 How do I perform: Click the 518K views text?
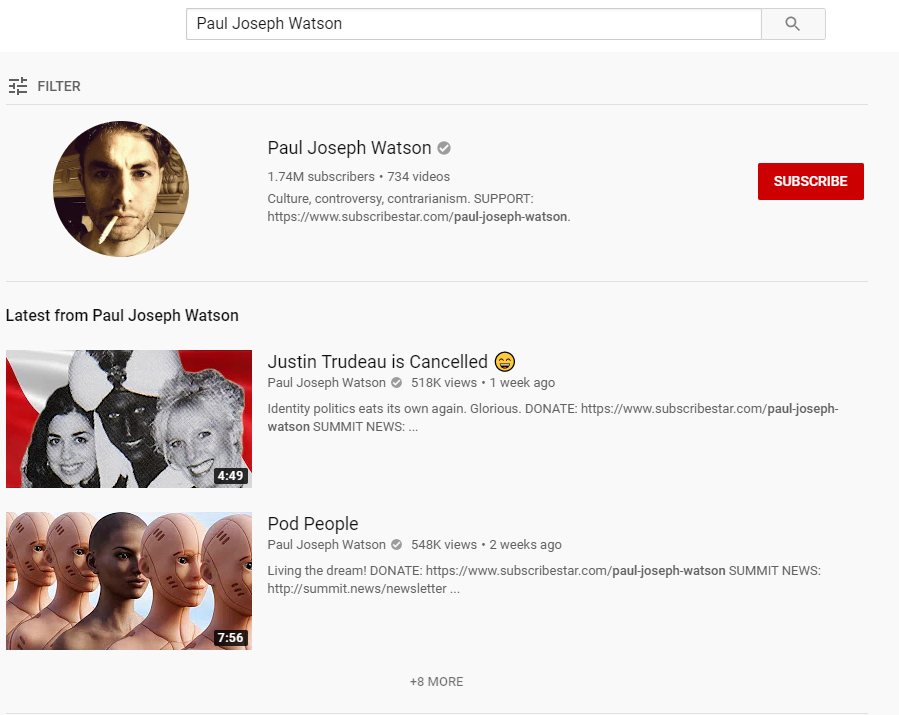(444, 382)
